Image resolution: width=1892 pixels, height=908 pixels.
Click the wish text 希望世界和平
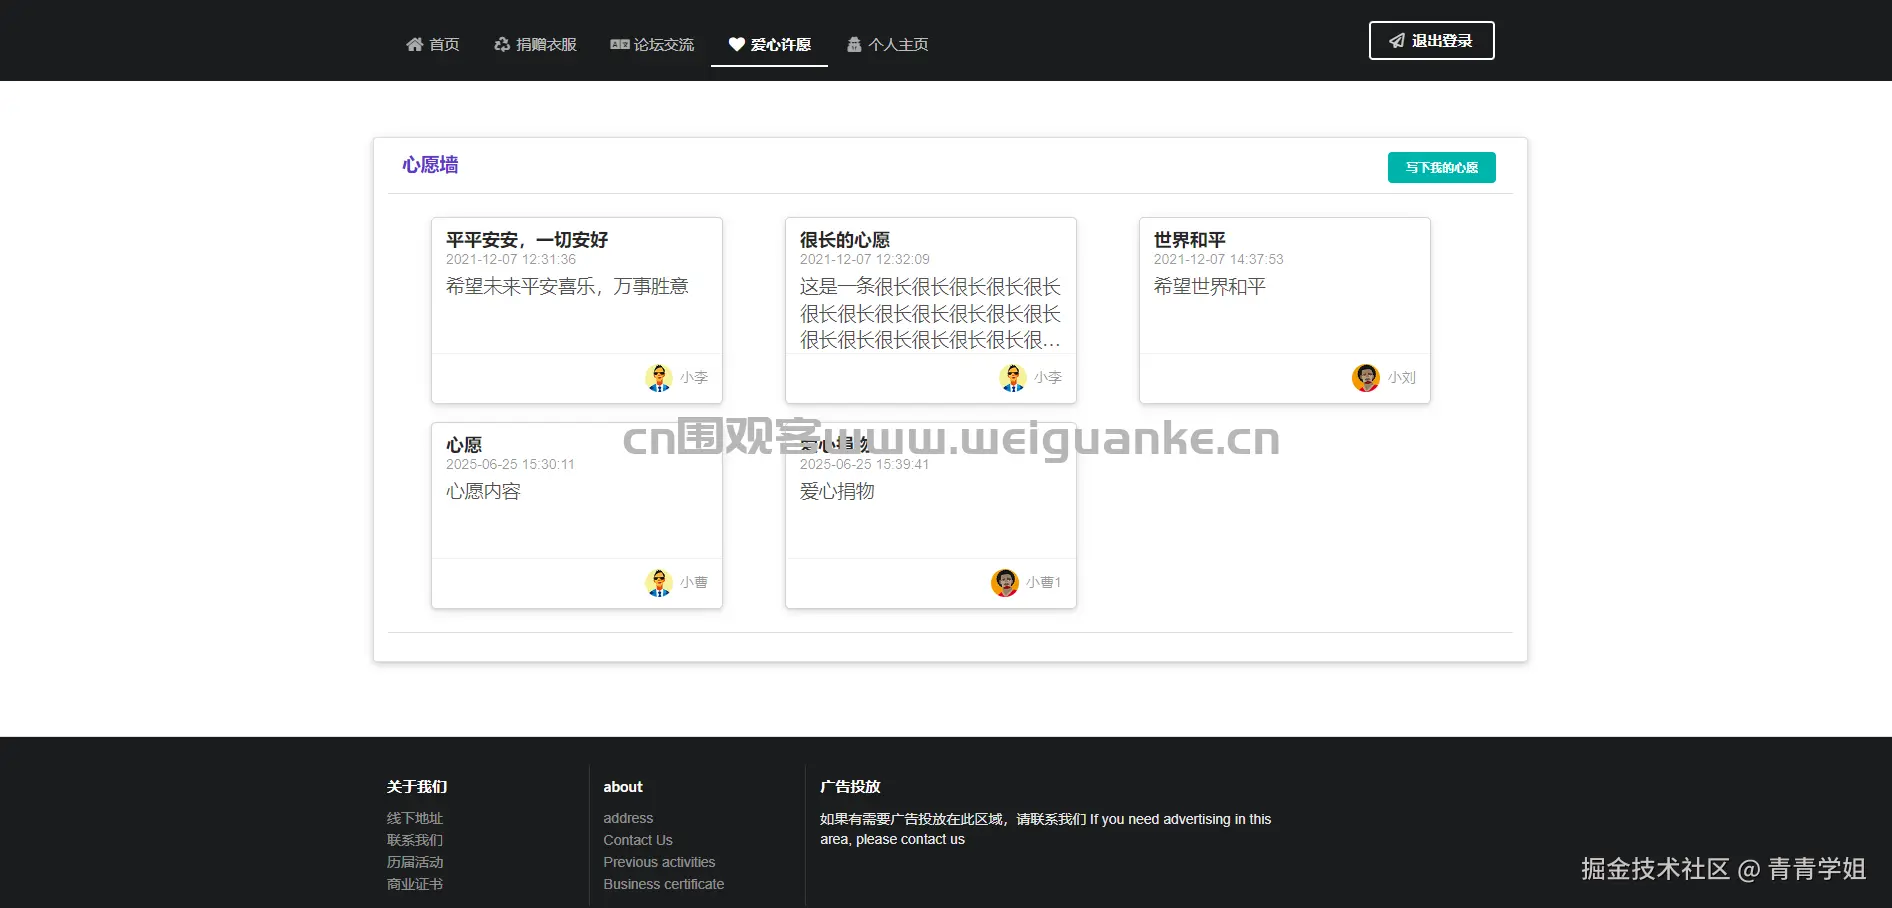pos(1210,287)
